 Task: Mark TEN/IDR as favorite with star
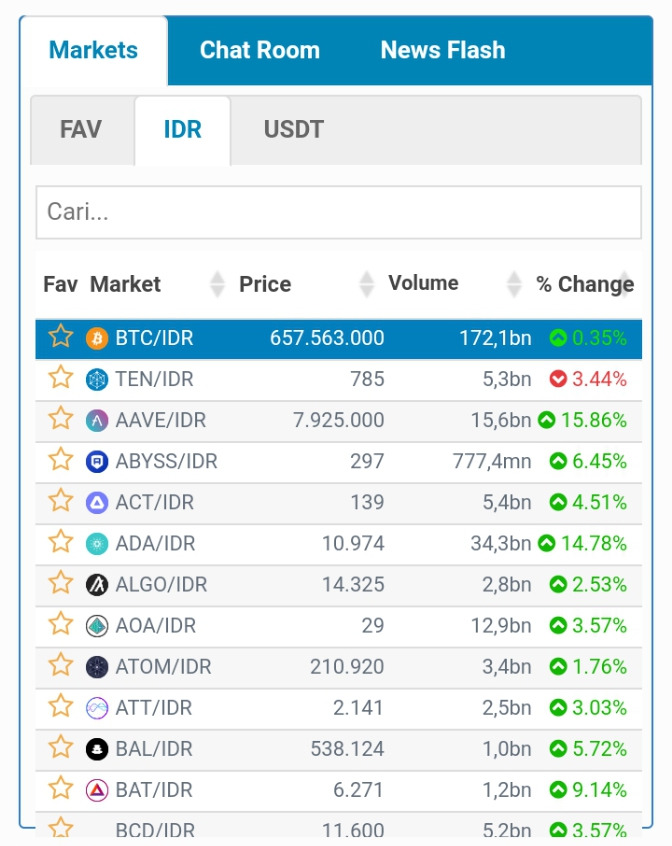tap(60, 377)
